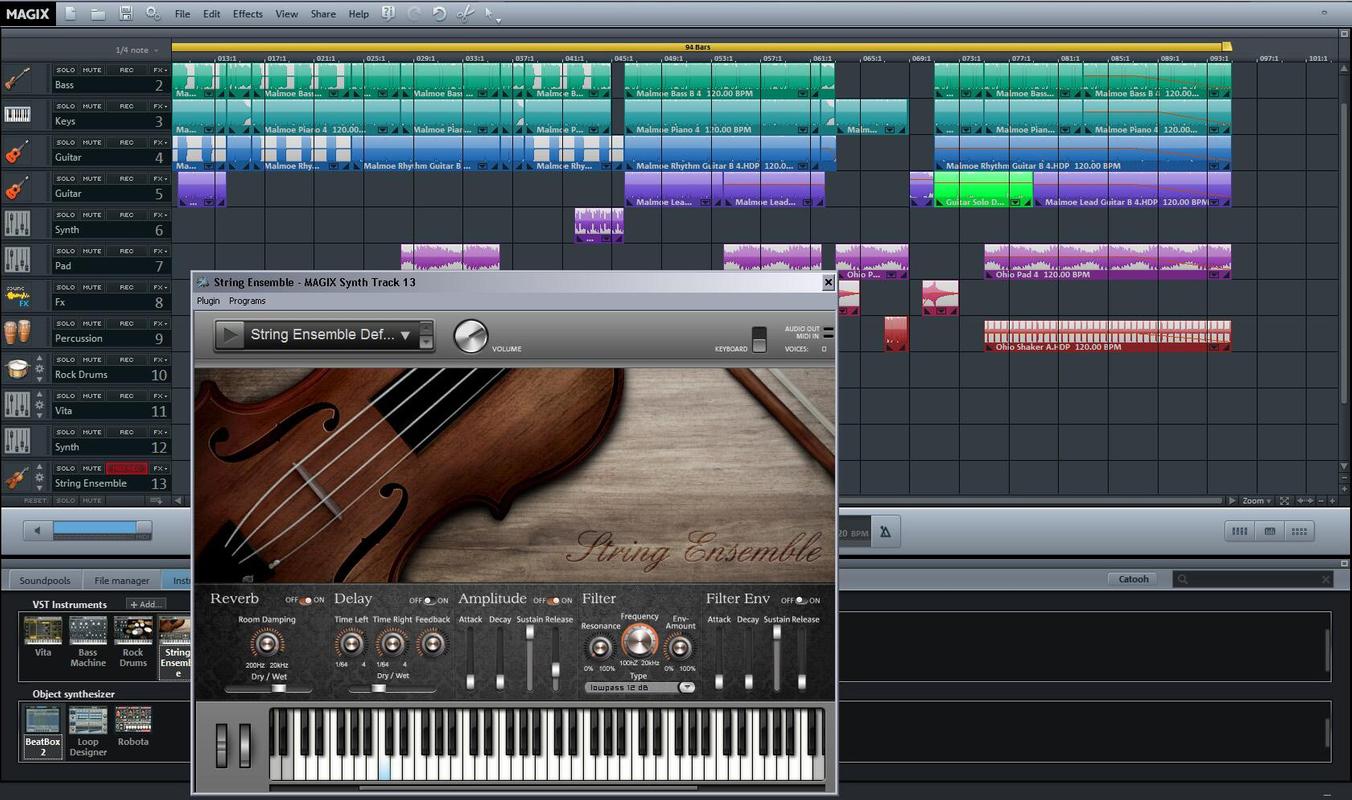Open Rock Drums track gear settings
Viewport: 1352px width, 800px height.
(x=40, y=371)
